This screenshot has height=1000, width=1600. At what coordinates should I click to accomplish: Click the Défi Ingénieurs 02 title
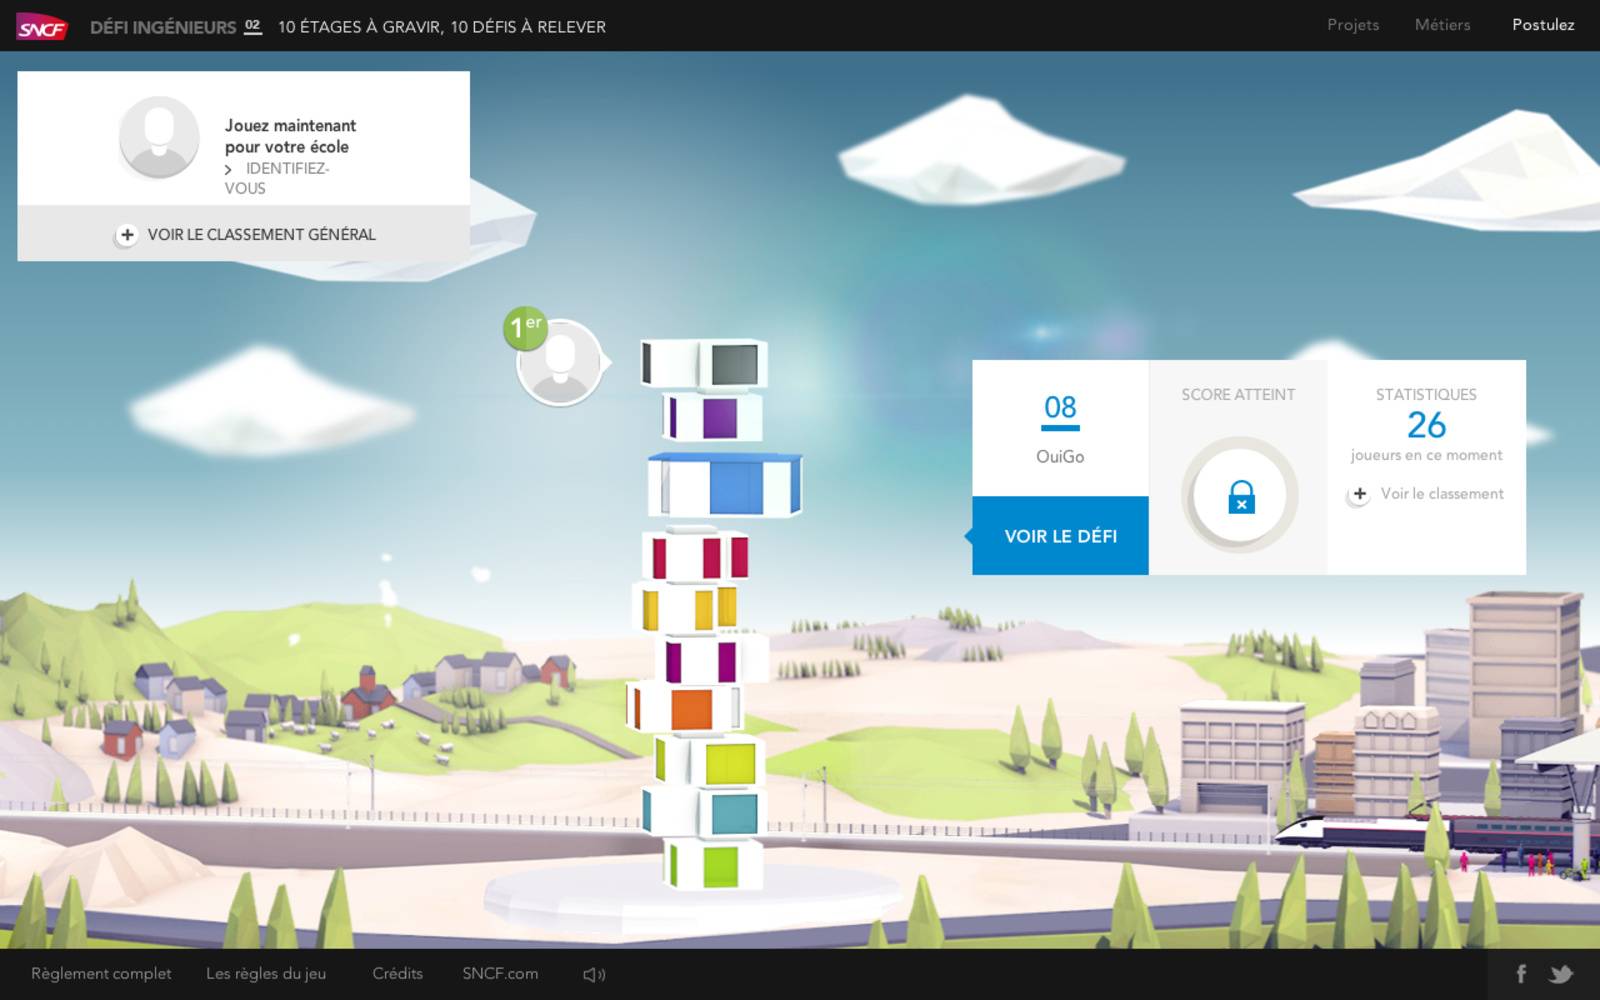pos(176,27)
